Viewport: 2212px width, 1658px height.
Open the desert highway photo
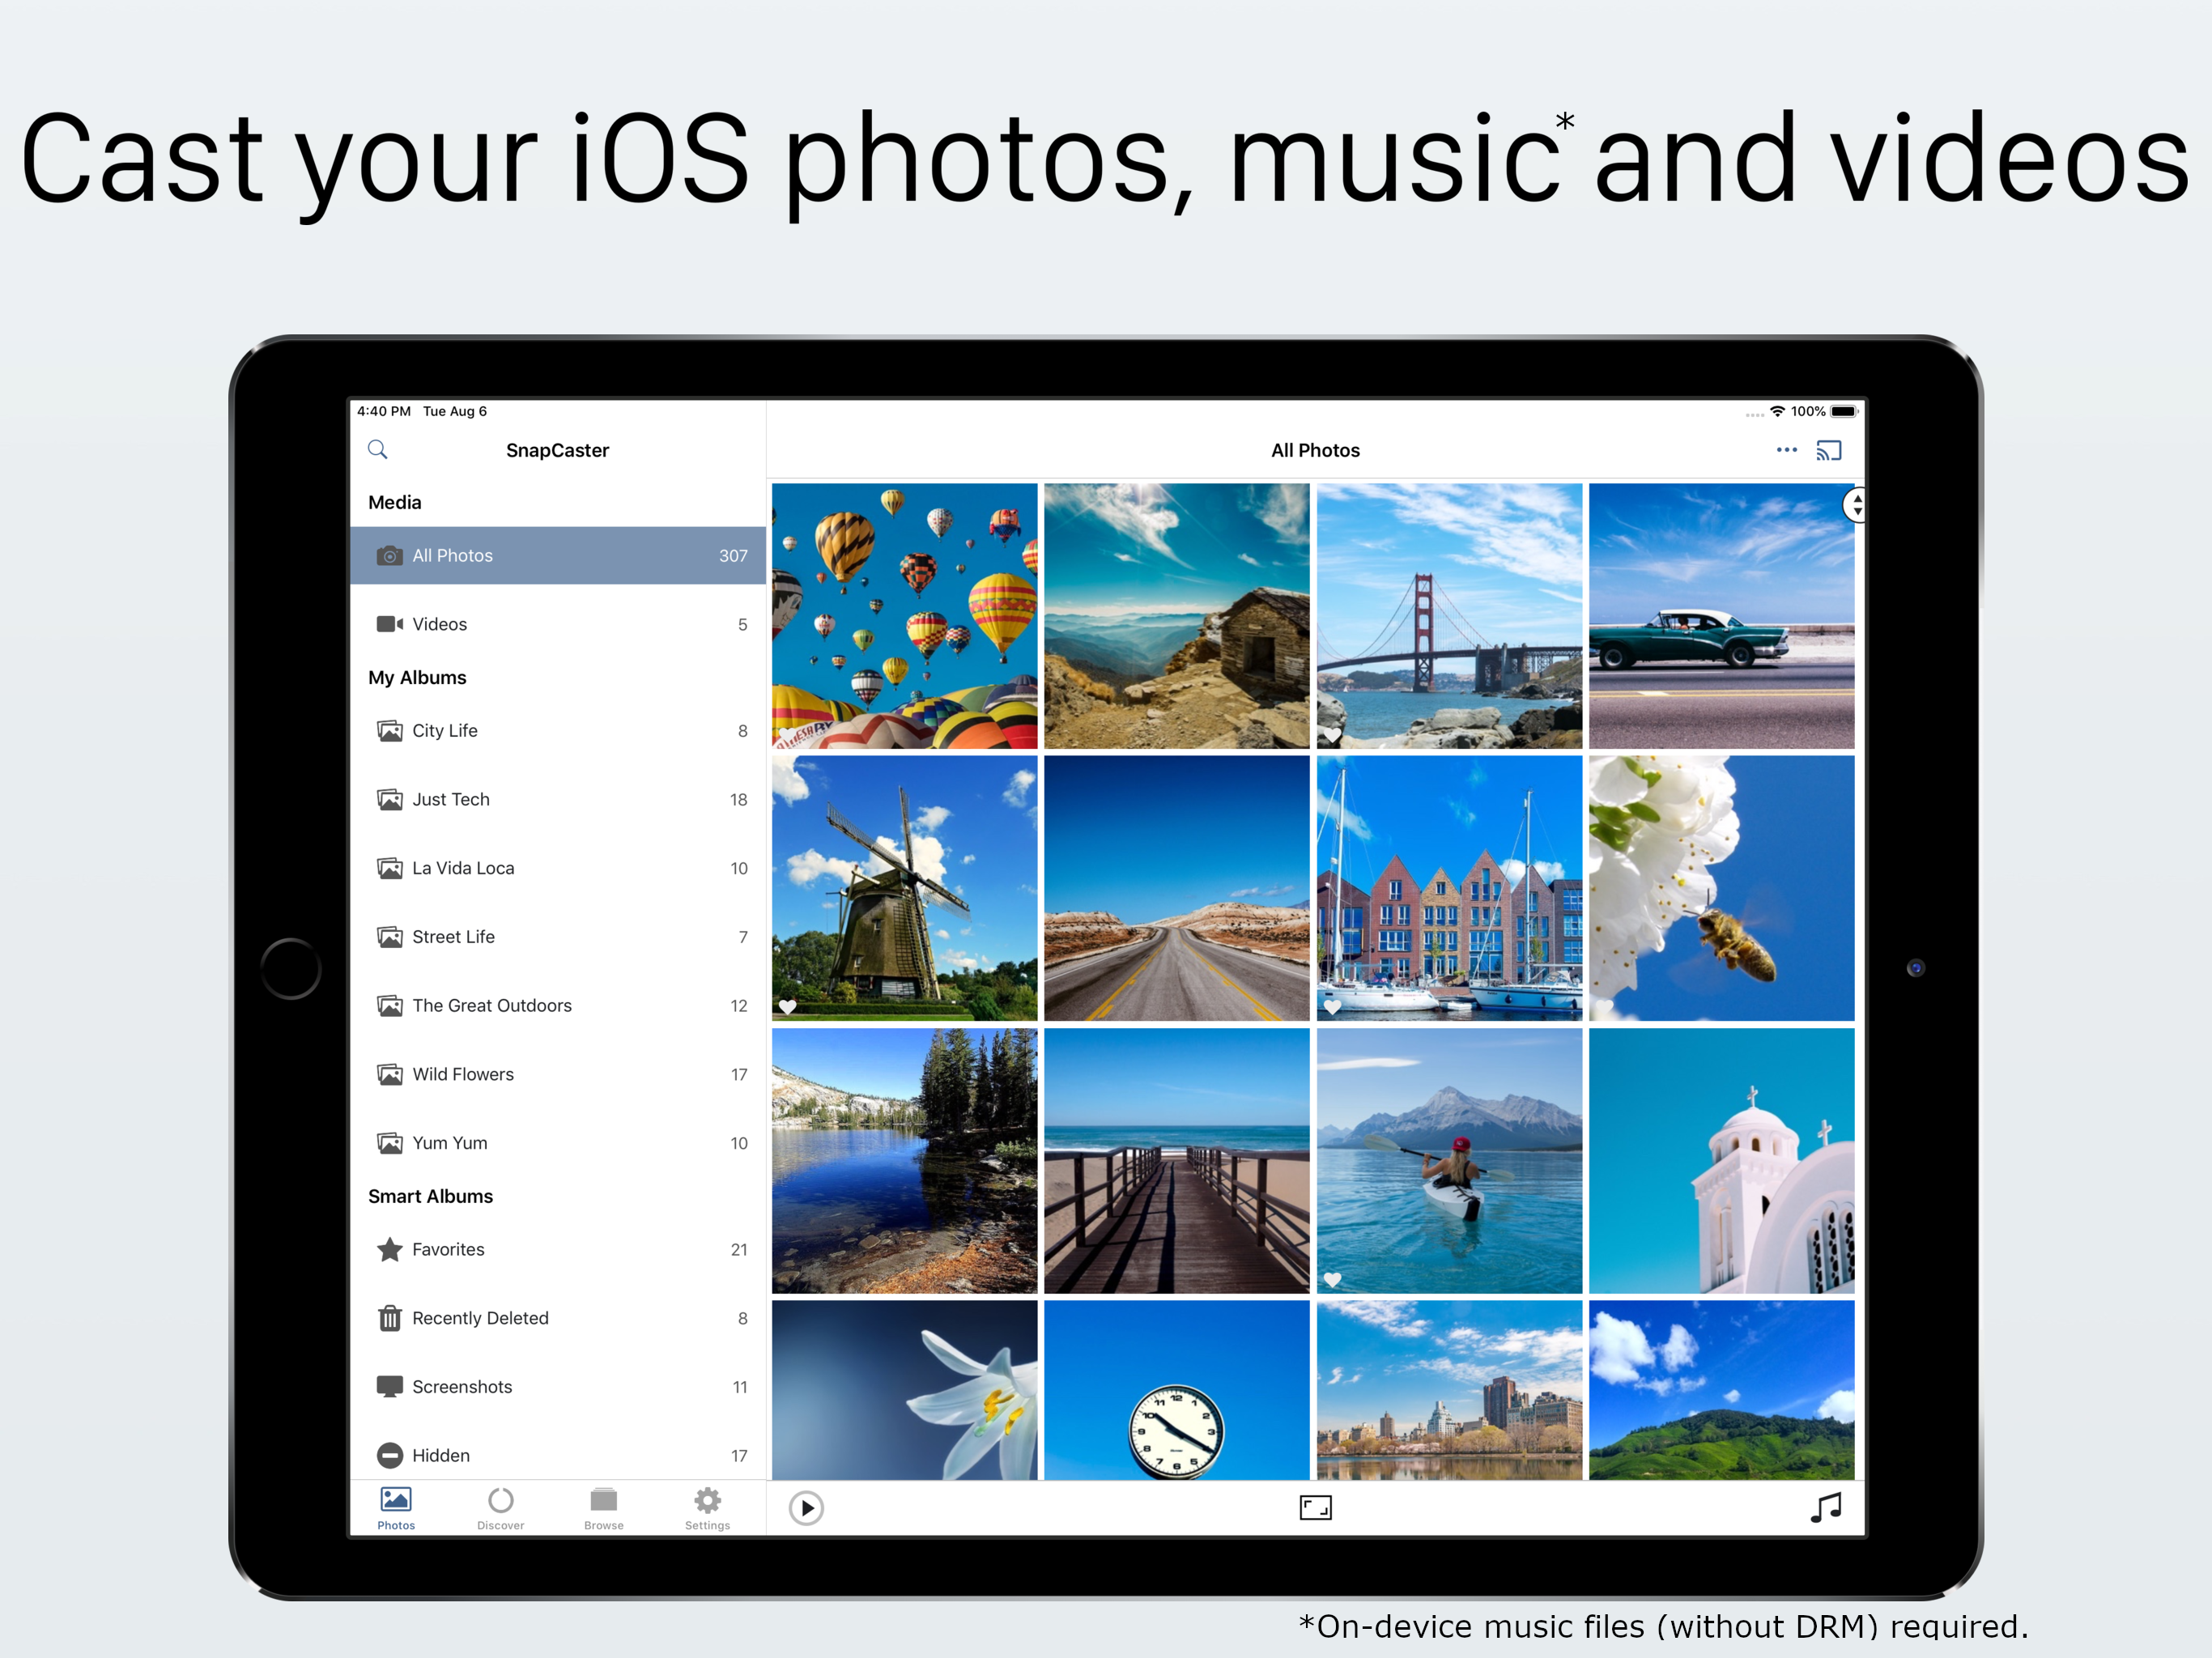click(x=1176, y=888)
